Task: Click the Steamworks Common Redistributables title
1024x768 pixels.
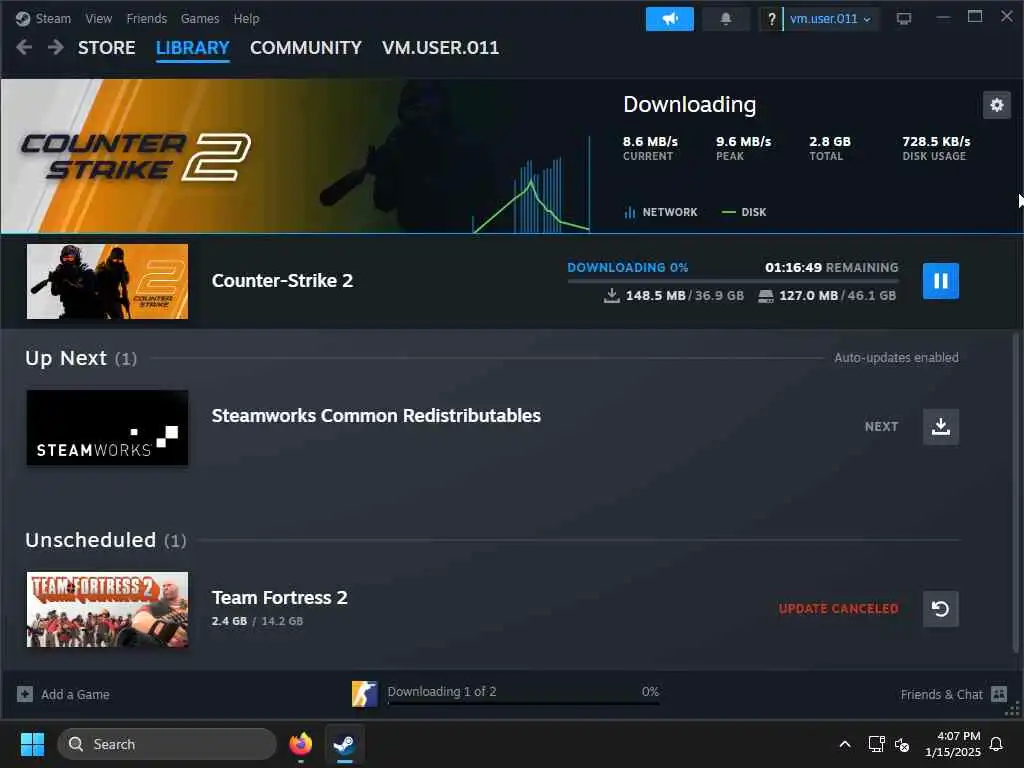Action: (x=376, y=416)
